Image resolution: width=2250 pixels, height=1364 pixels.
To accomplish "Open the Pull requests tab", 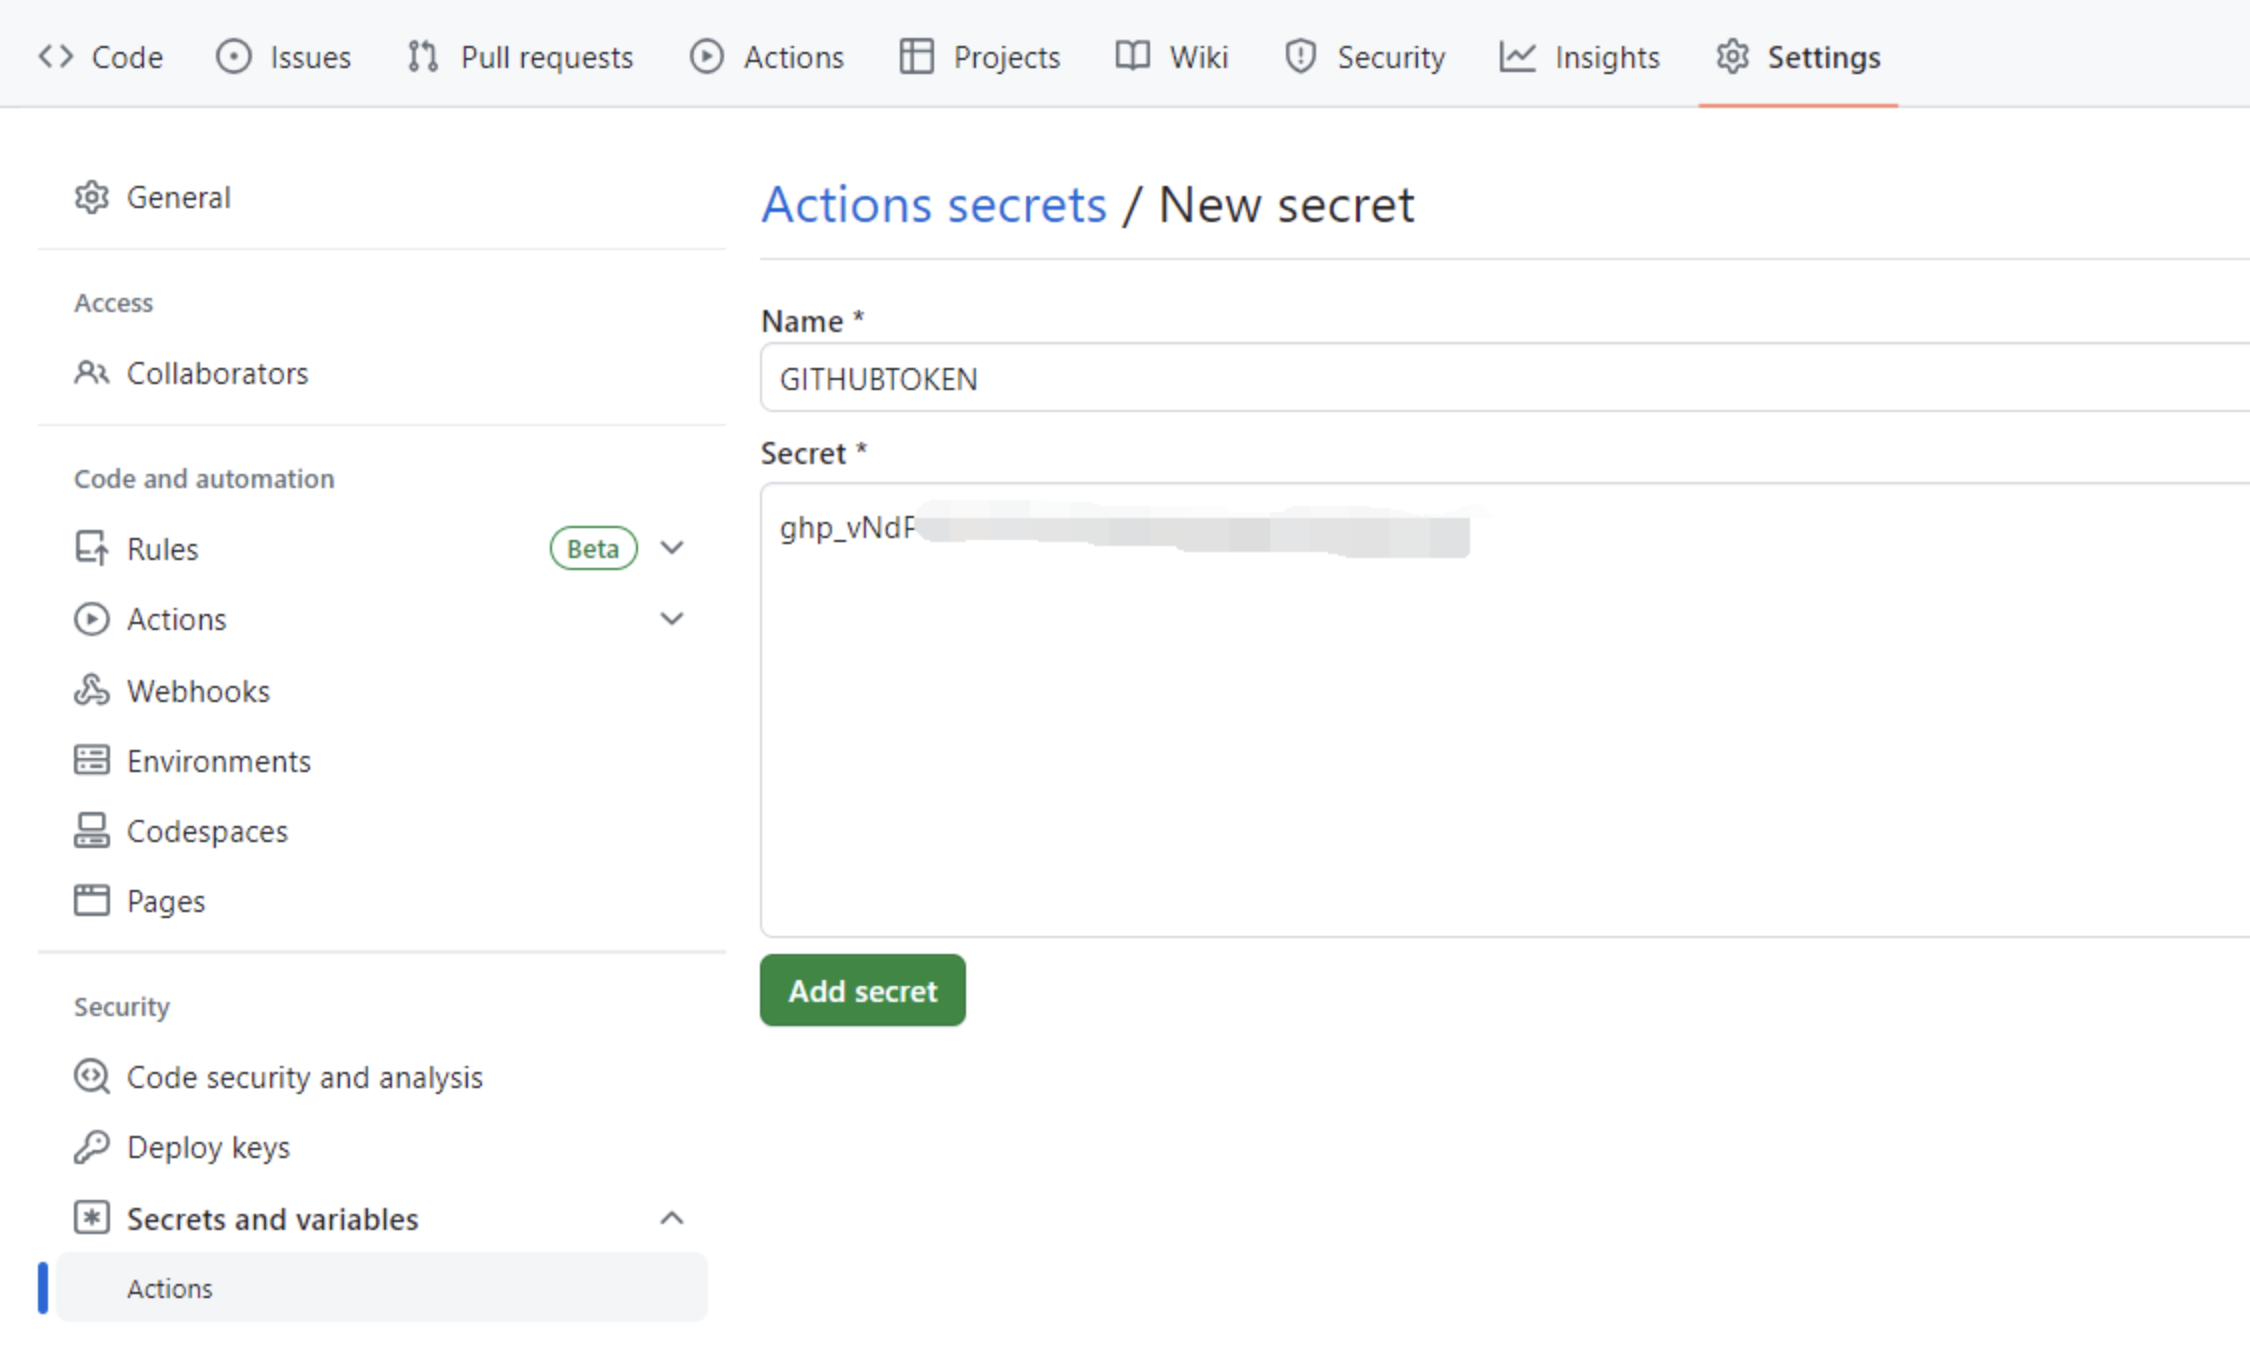I will point(521,57).
